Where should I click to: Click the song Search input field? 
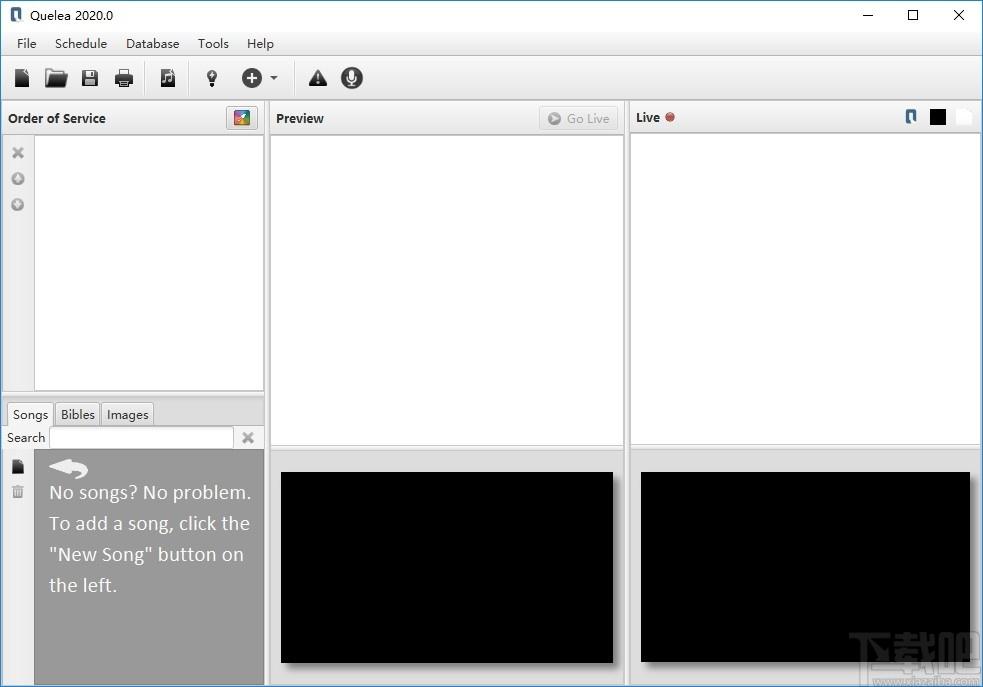(x=142, y=438)
